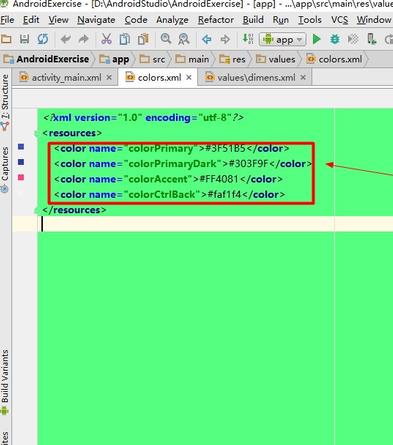The height and width of the screenshot is (445, 393).
Task: Click the Copy icon in toolbar
Action: (x=125, y=39)
